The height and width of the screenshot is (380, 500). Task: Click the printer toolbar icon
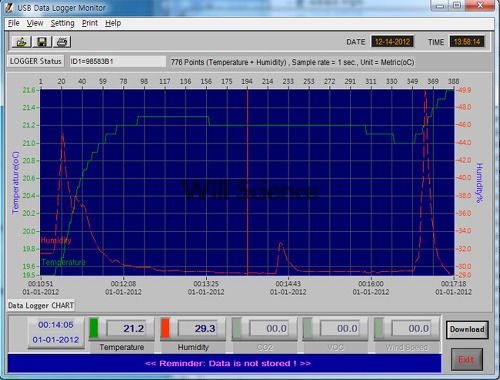coord(62,42)
